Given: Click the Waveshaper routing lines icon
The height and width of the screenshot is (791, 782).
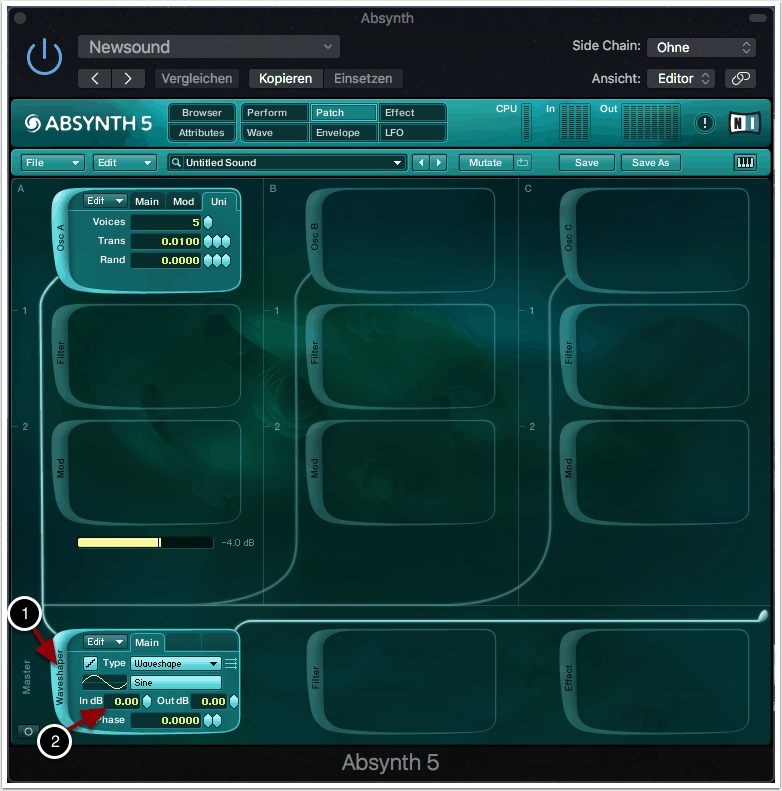Looking at the screenshot, I should (231, 663).
